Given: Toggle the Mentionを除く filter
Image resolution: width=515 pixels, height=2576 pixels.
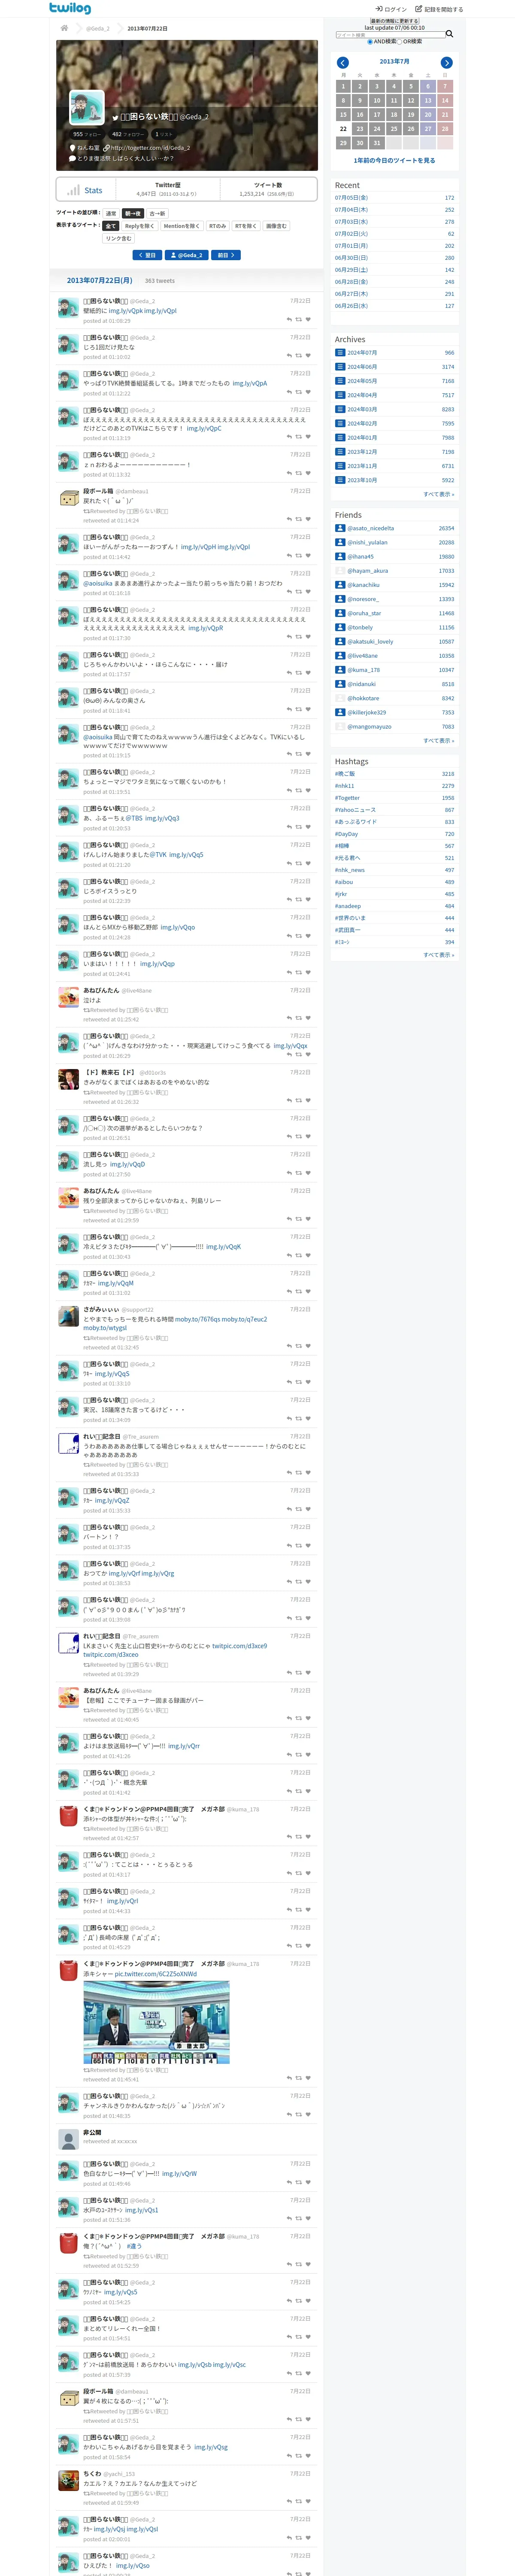Looking at the screenshot, I should point(181,226).
